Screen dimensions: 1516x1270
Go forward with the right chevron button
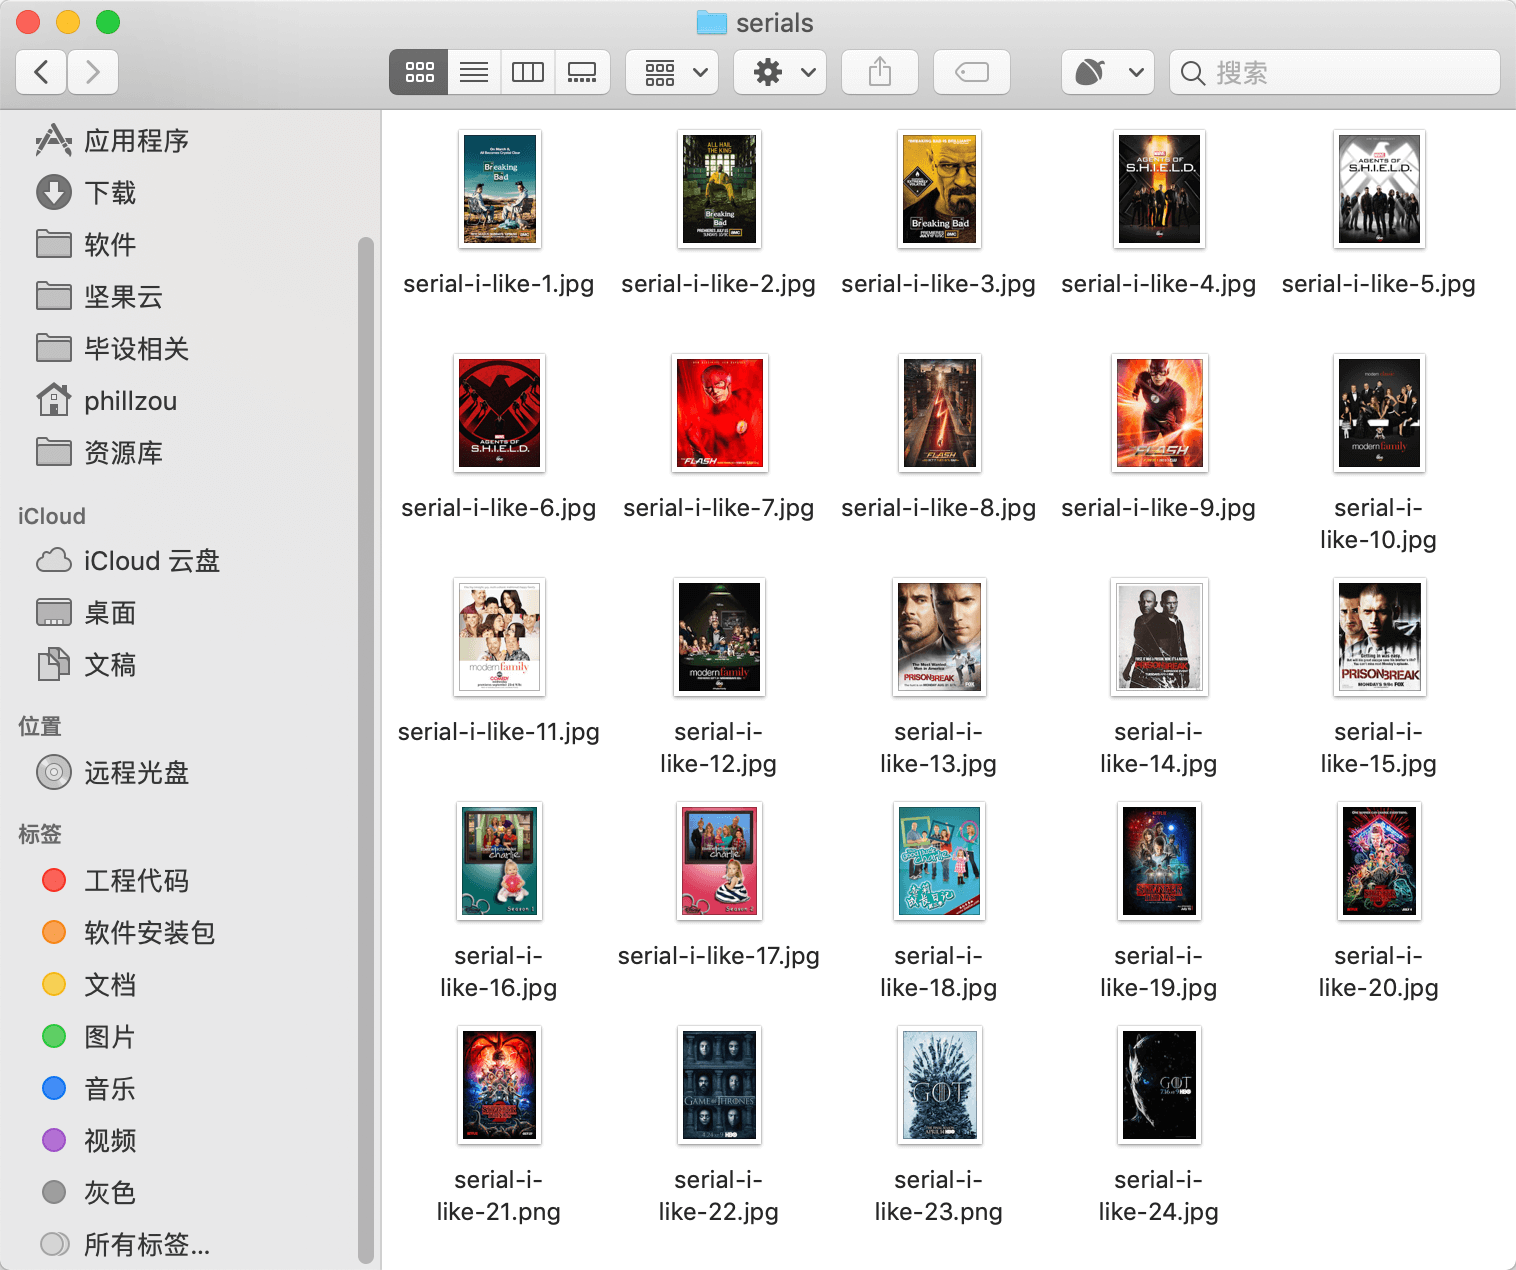(x=93, y=72)
